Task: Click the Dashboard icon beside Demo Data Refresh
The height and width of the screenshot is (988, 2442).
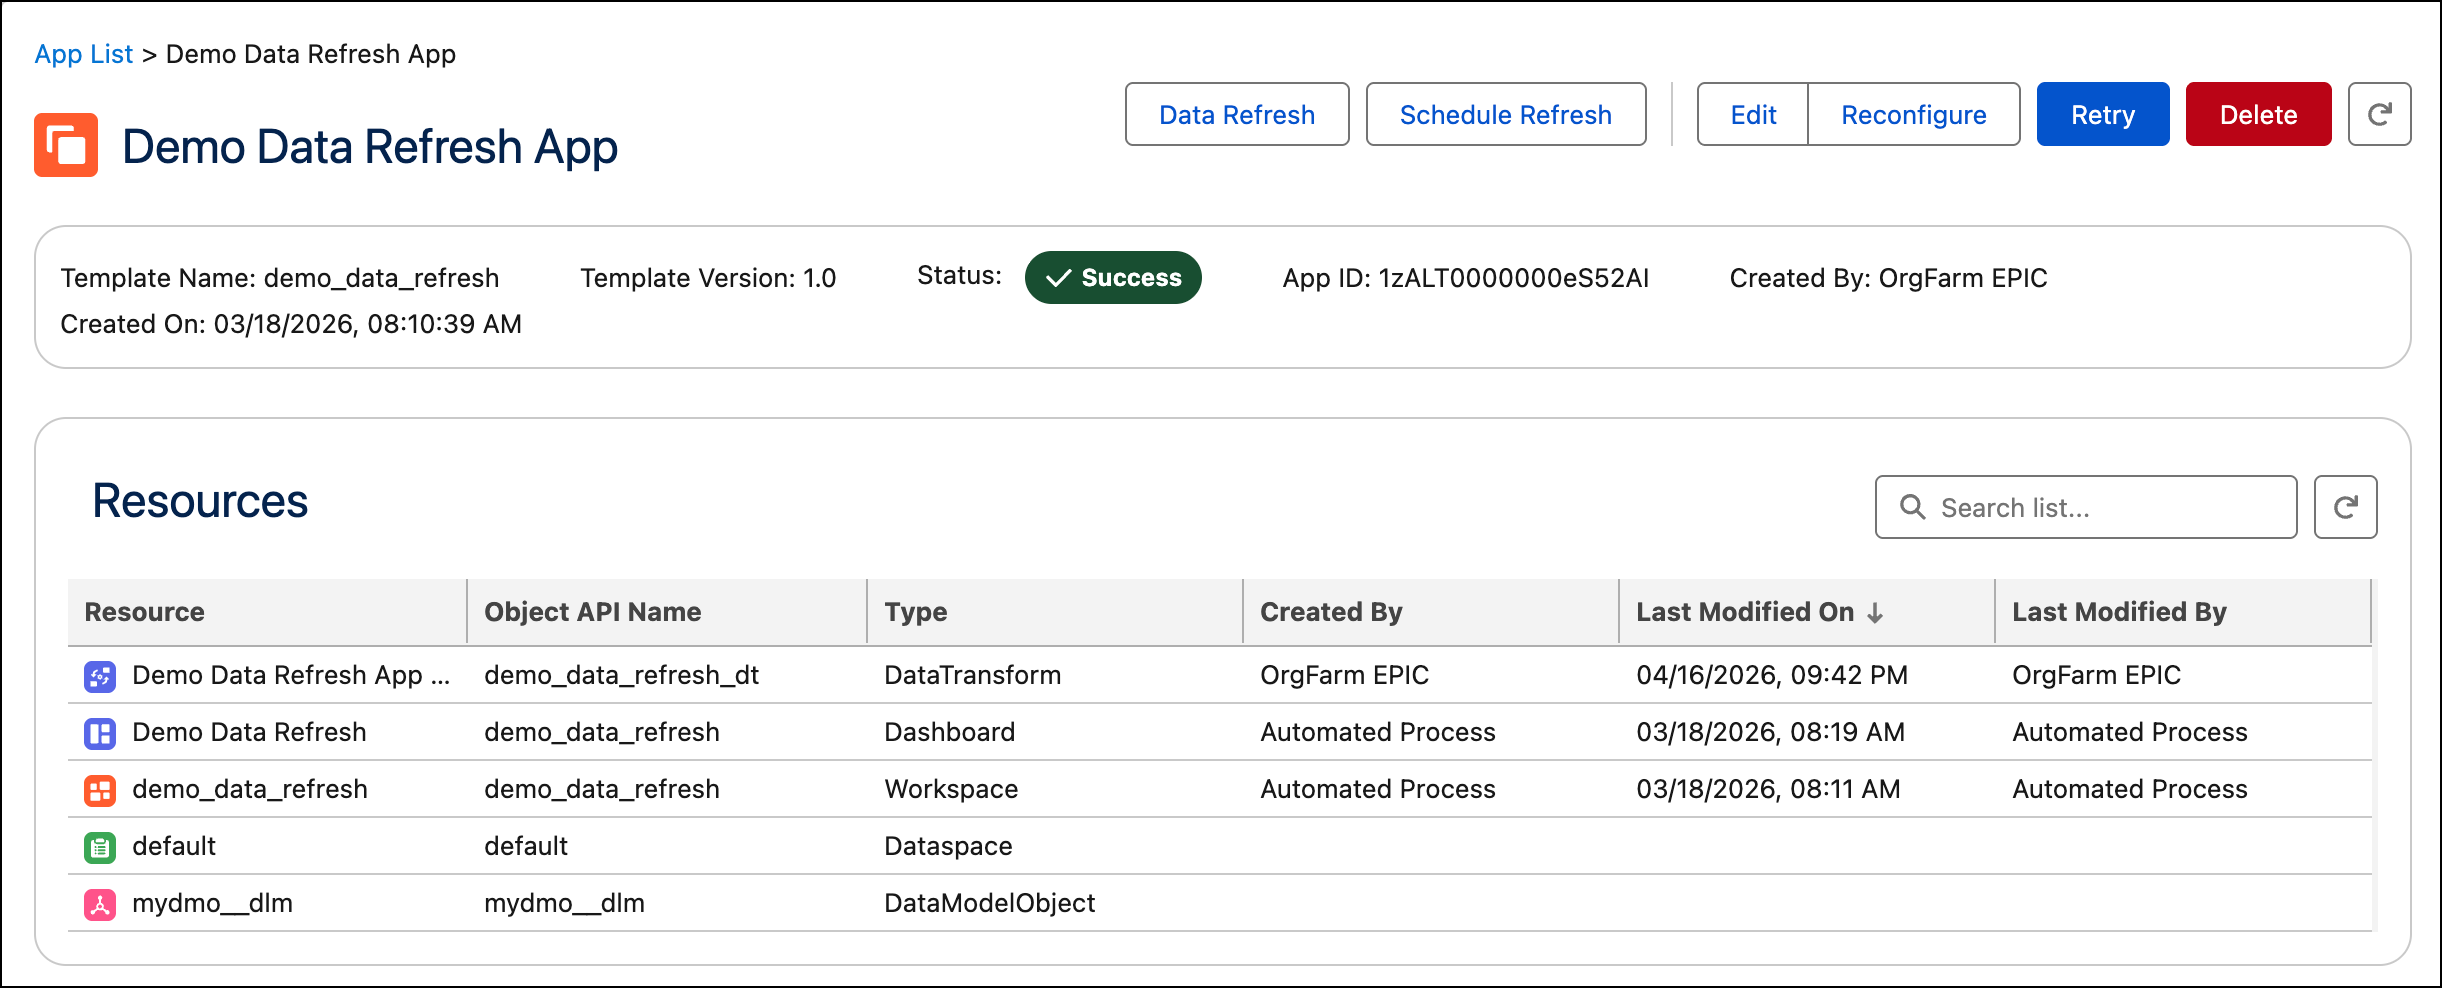Action: [x=99, y=734]
